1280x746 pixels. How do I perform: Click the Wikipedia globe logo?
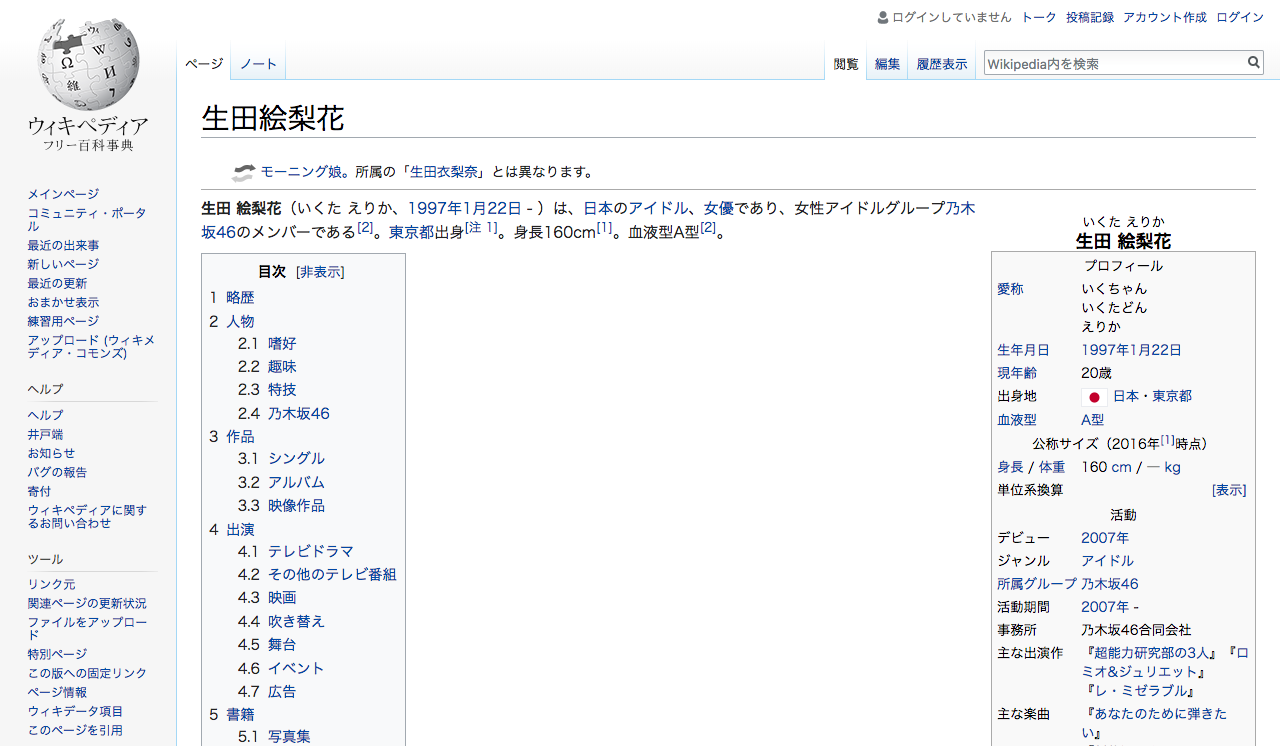click(x=88, y=62)
